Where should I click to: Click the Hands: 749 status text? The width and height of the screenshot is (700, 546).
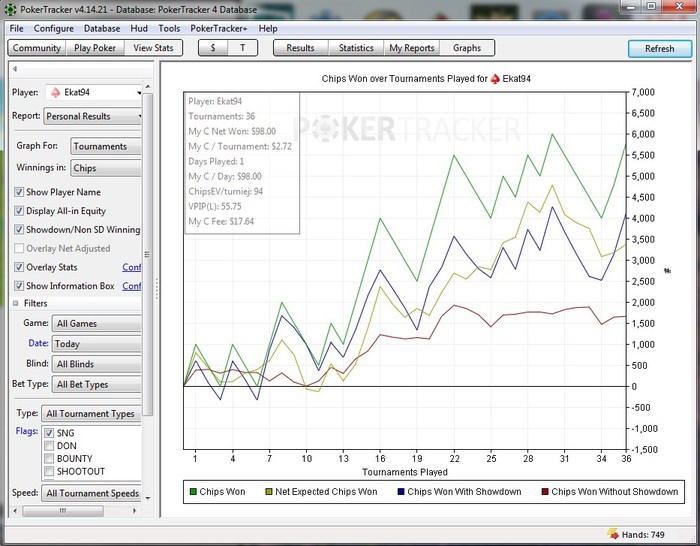point(643,534)
